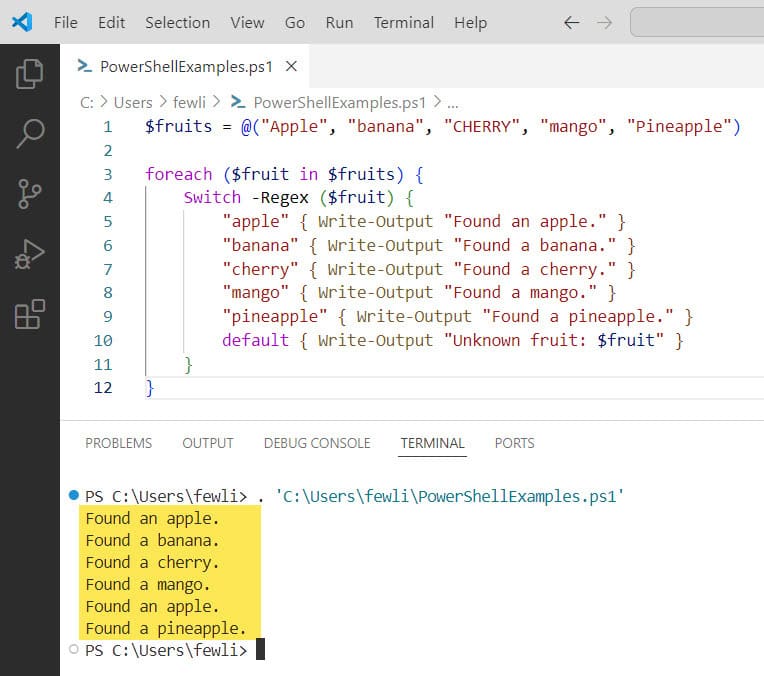Open the Extensions view
Viewport: 764px width, 676px height.
30,314
